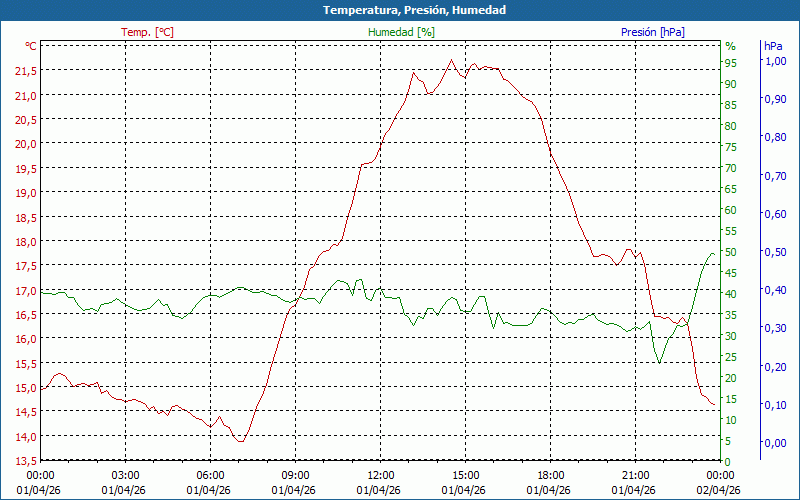Click the green % unit label
Screen dimensions: 800x500
click(x=730, y=46)
